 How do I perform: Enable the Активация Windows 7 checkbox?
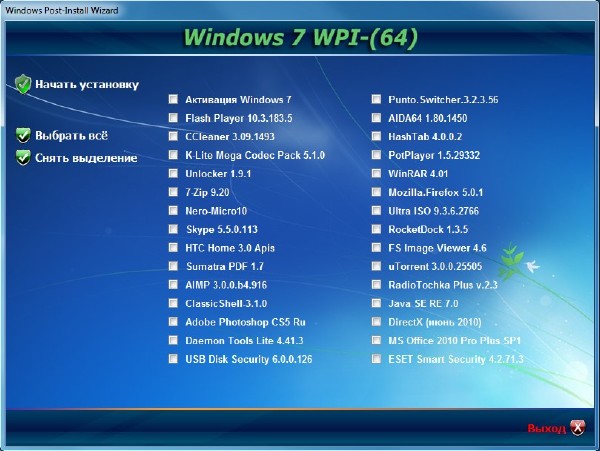tap(174, 100)
